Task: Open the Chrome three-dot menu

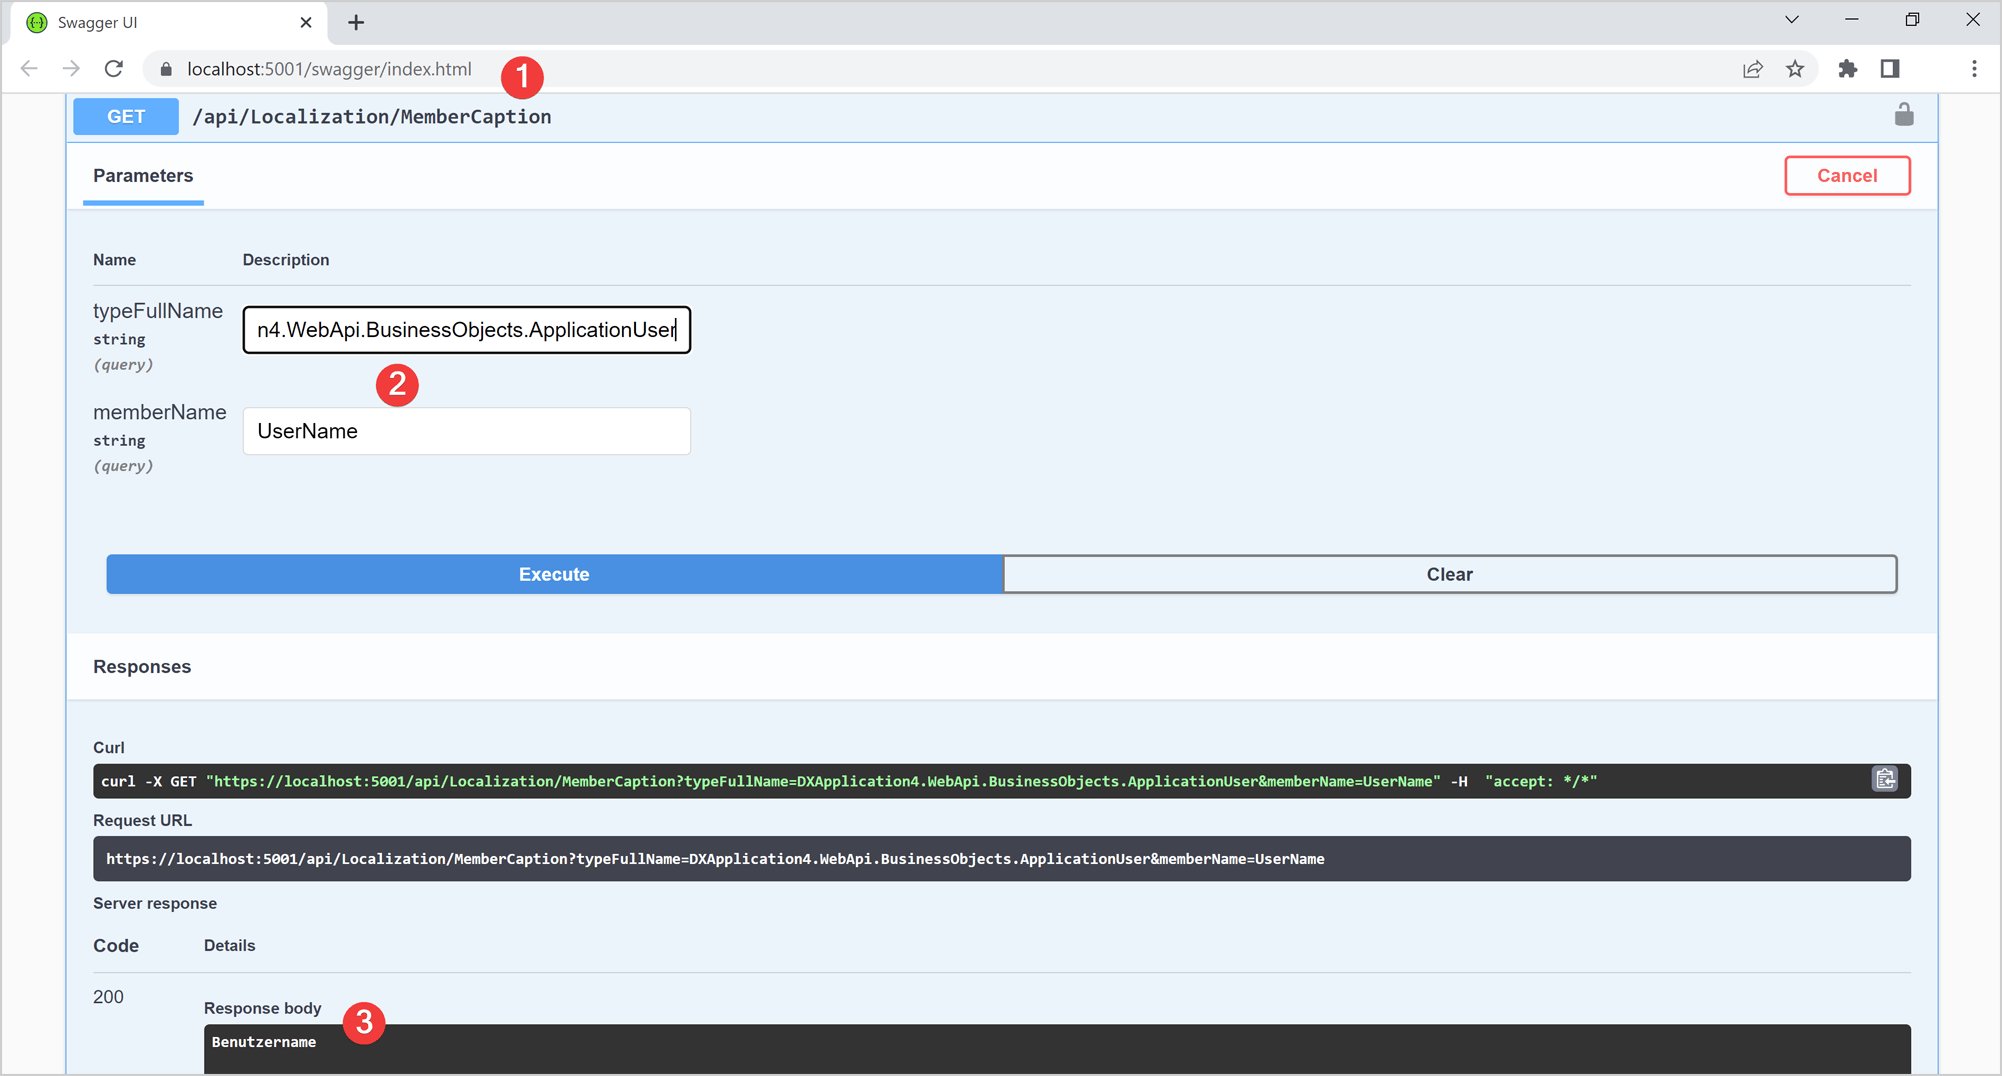Action: point(1974,68)
